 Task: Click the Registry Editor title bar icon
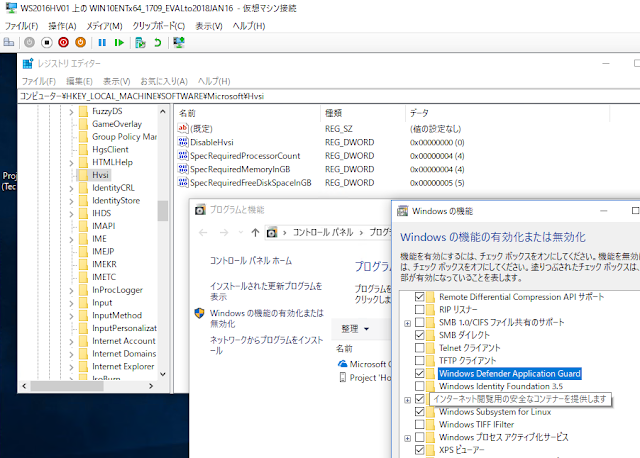point(28,64)
